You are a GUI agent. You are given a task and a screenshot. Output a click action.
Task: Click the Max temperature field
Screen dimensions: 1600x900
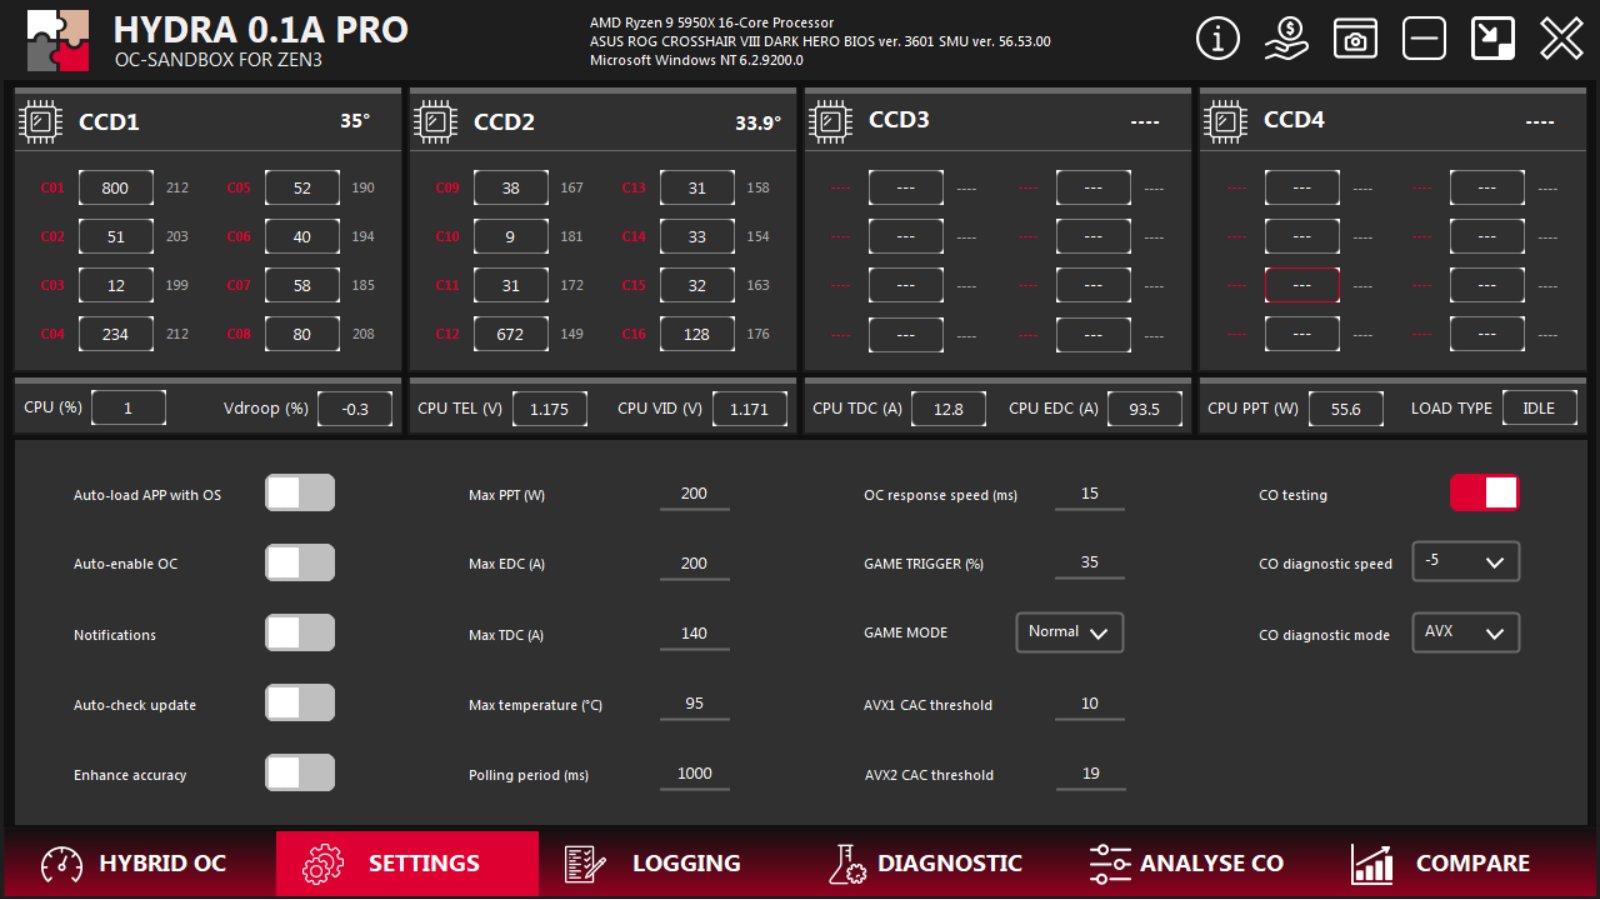694,704
